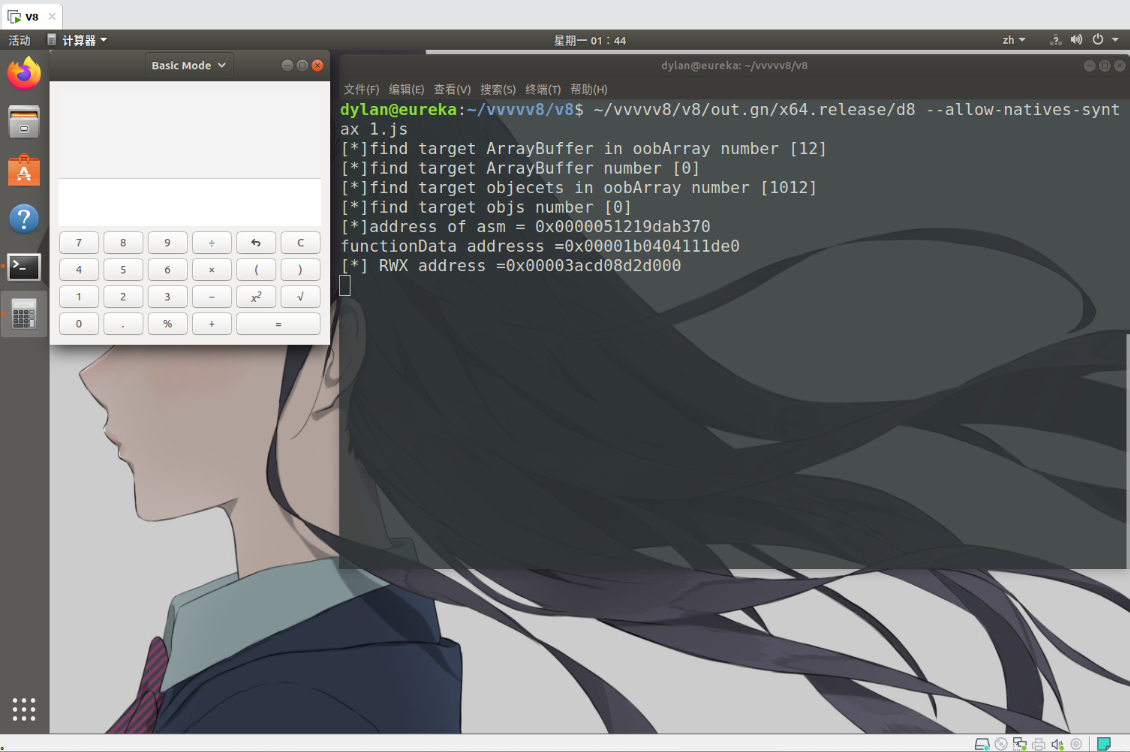Click the VM hard disk status icon

982,744
